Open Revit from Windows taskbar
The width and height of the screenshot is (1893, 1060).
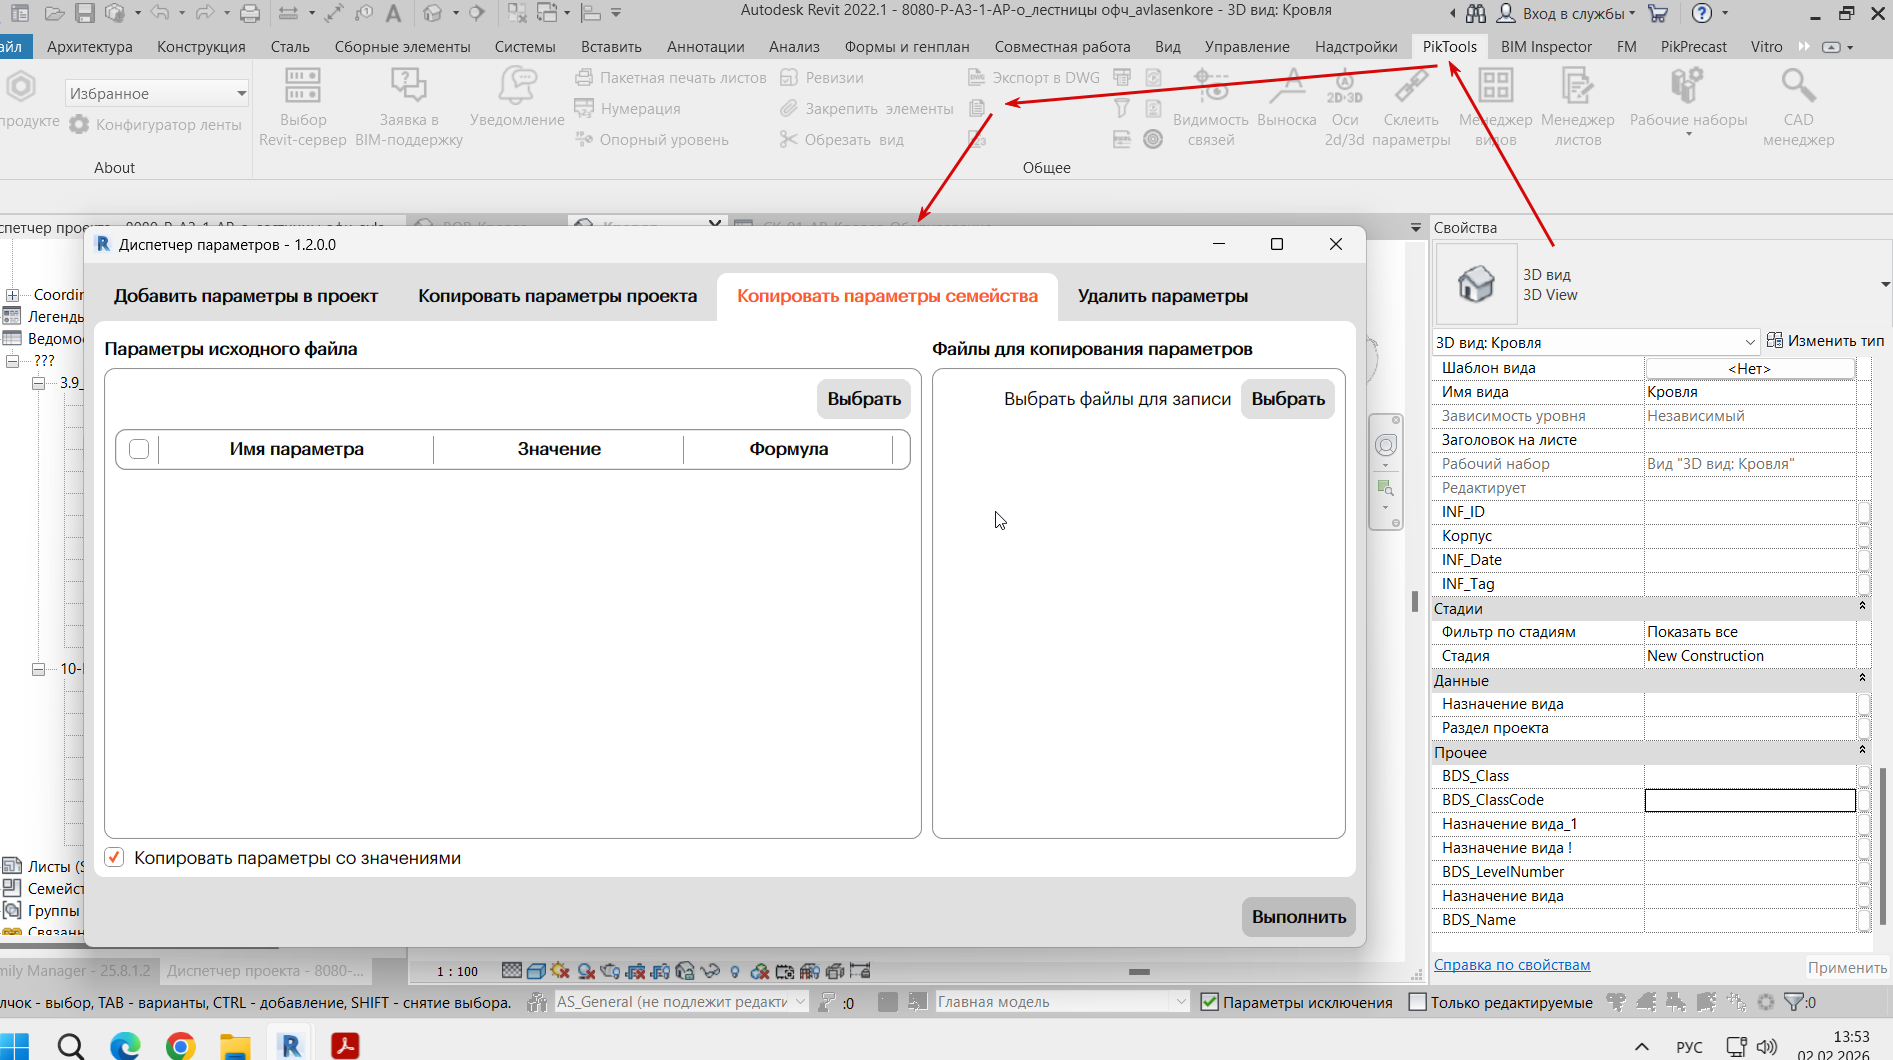291,1045
